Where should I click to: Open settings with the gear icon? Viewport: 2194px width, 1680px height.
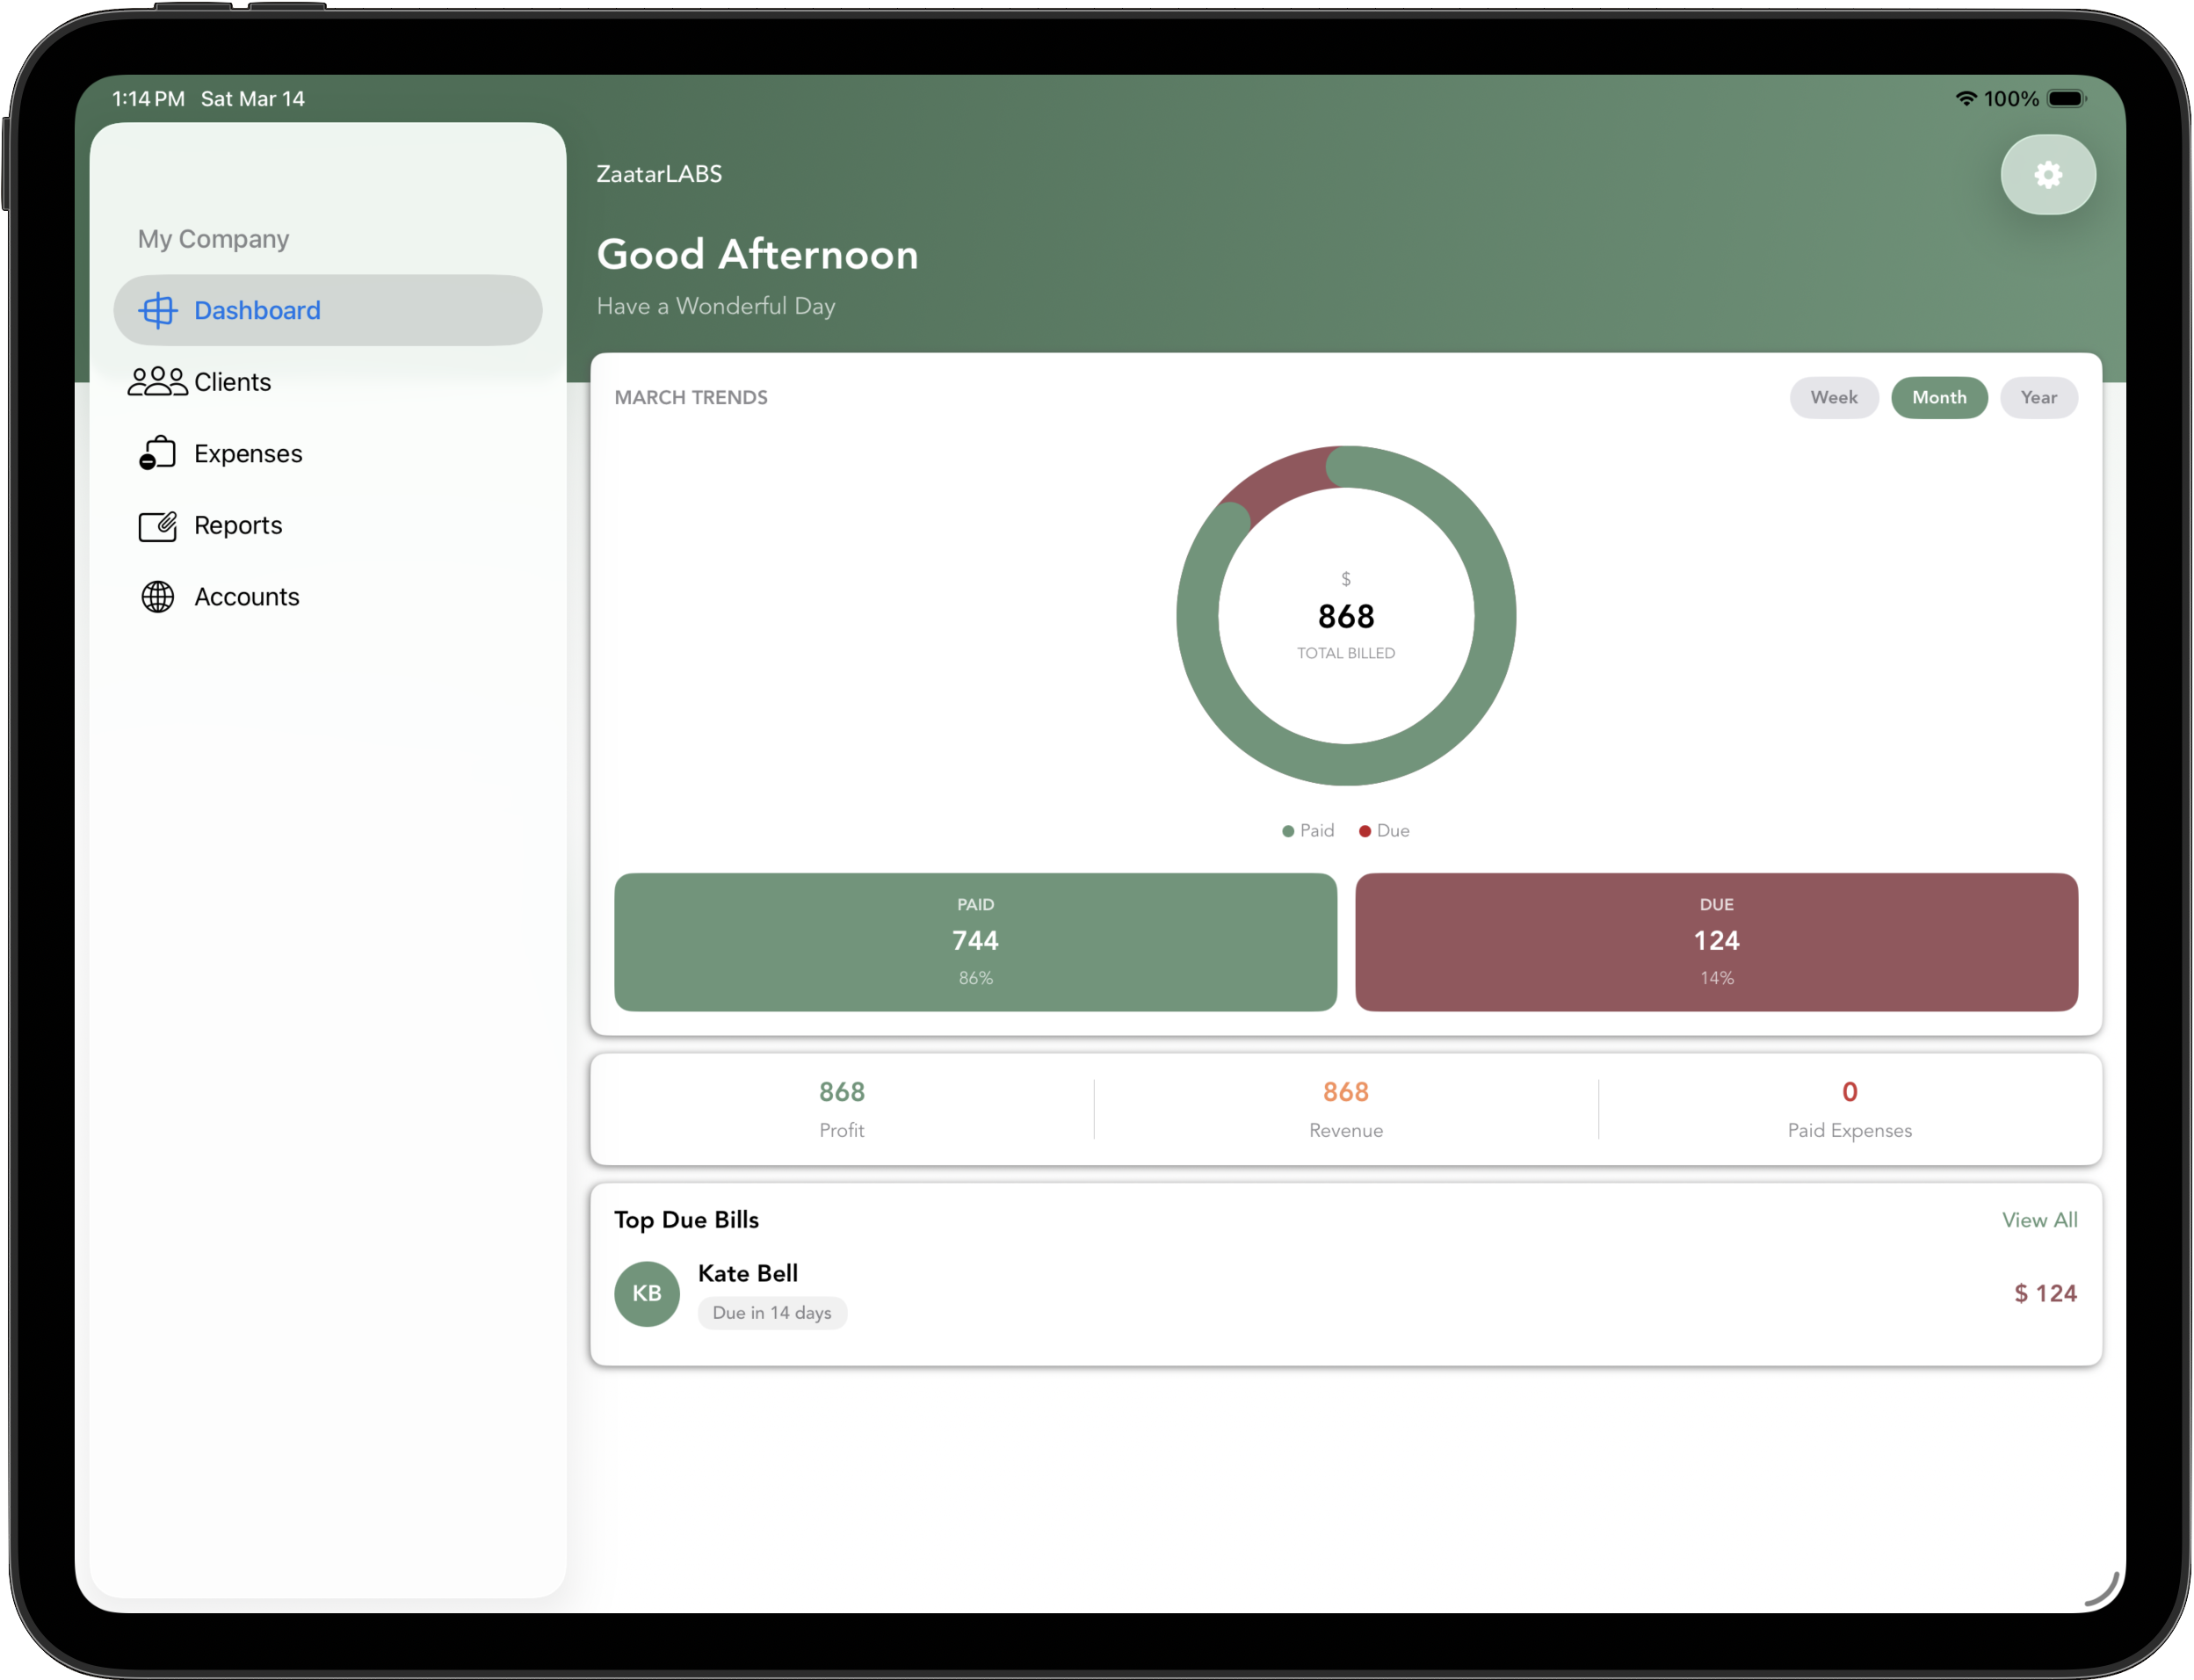point(2049,174)
